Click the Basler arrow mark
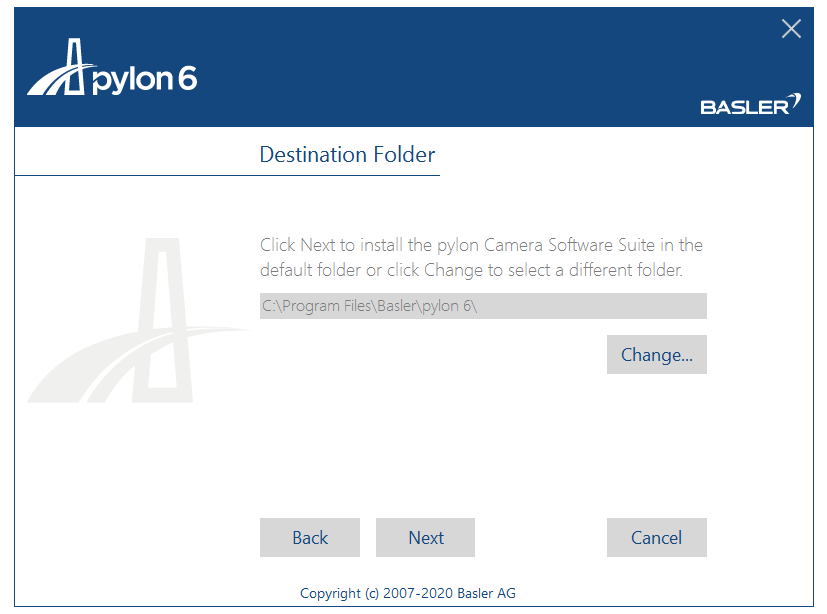 click(792, 98)
